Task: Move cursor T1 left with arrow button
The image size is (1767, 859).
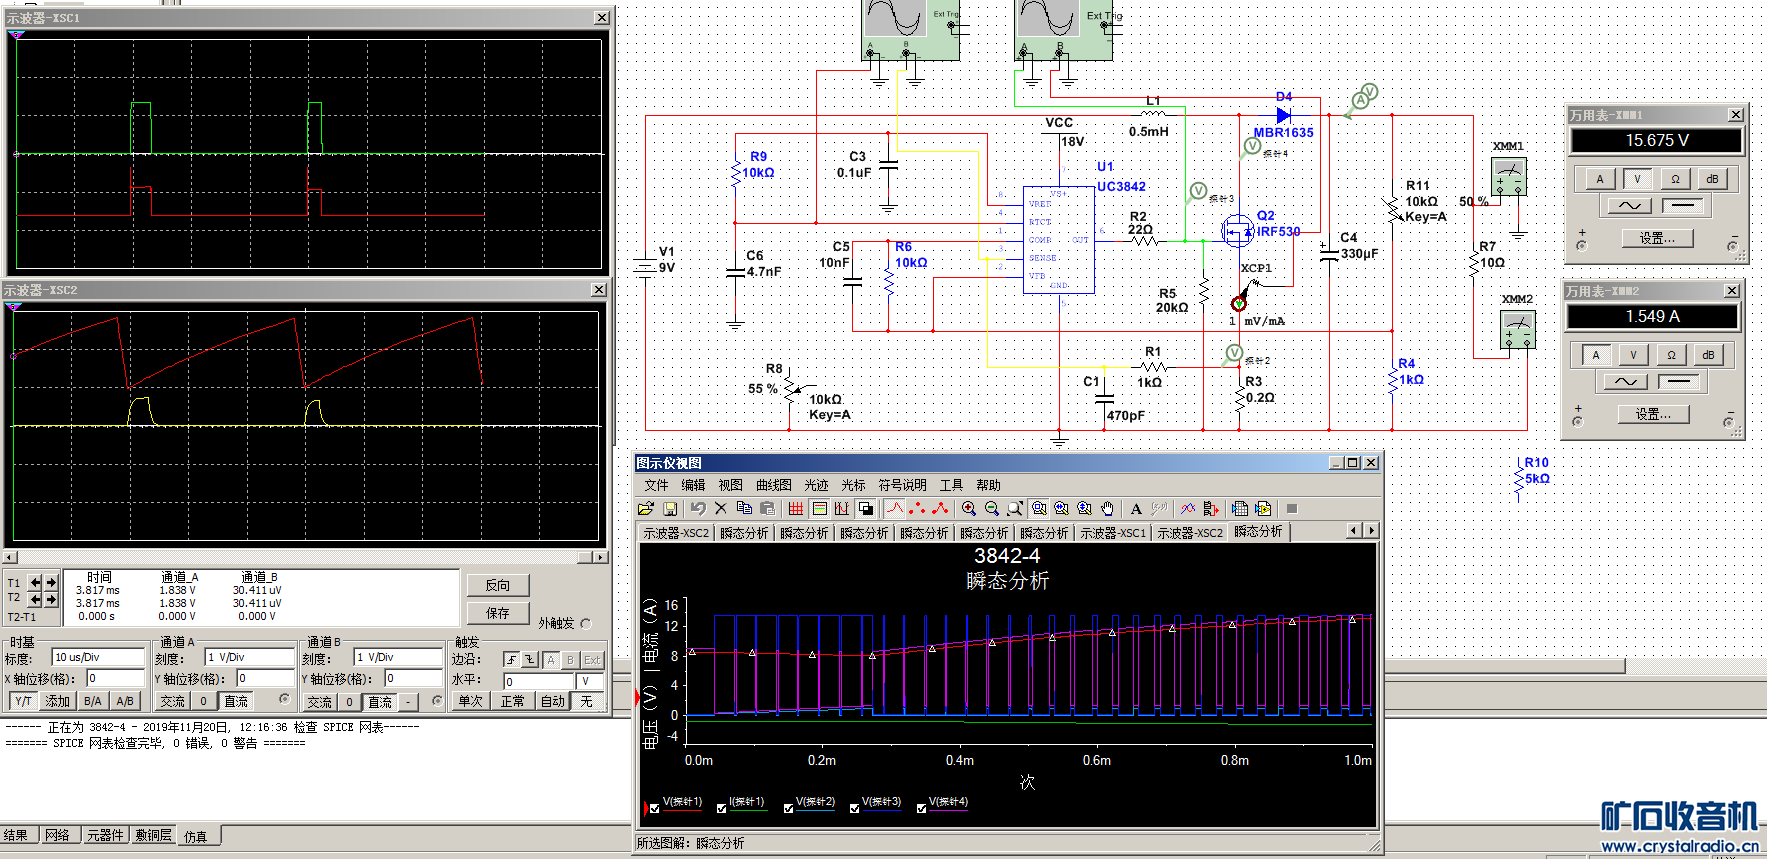Action: (x=35, y=582)
